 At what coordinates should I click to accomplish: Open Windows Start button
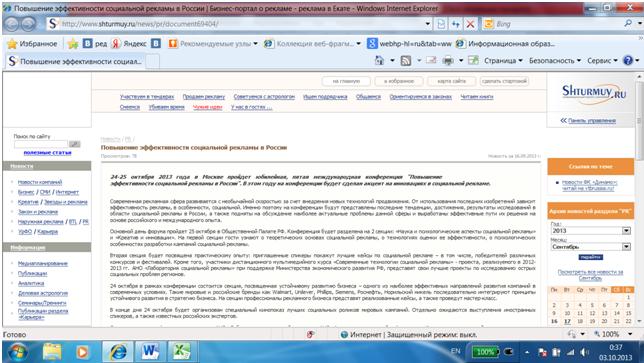(x=17, y=352)
